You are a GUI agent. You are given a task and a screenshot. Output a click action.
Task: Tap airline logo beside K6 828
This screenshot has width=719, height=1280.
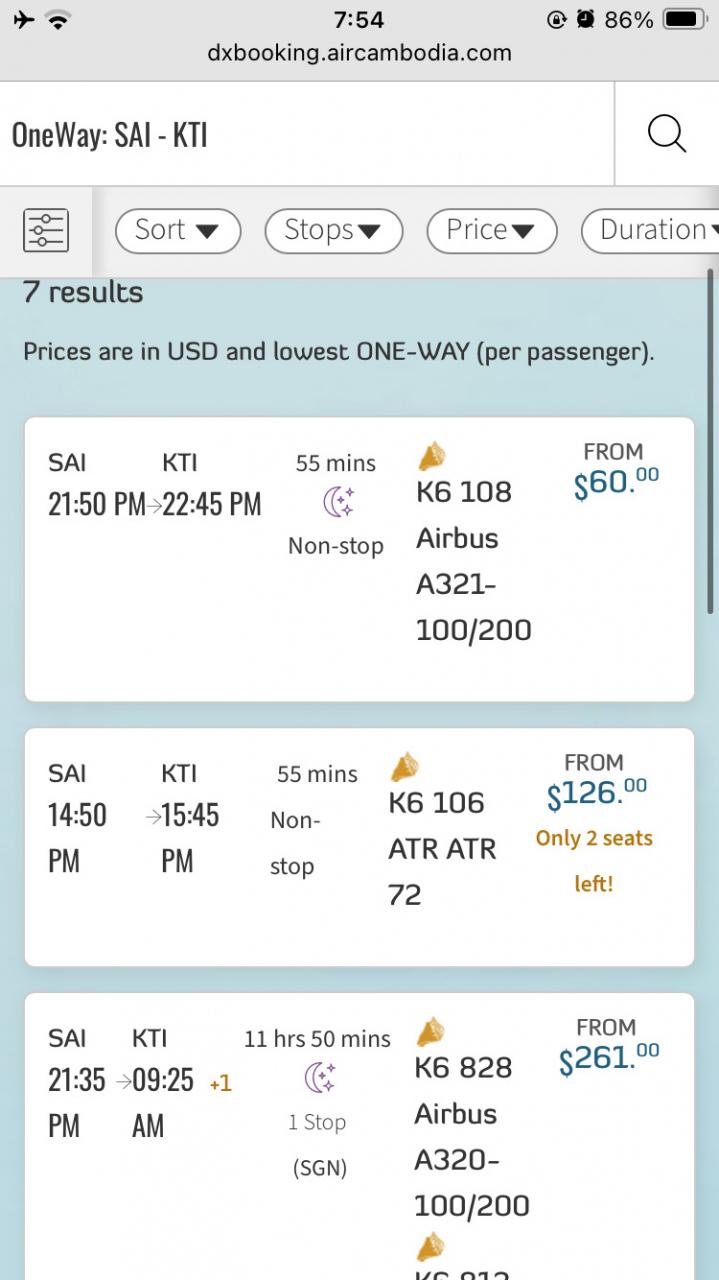pos(430,1031)
